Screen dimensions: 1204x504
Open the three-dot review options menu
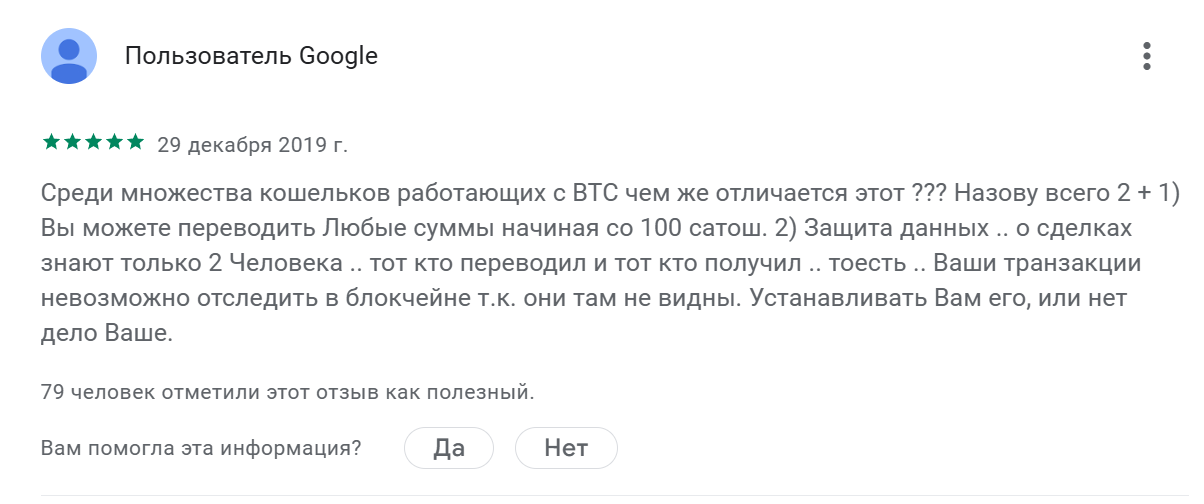coord(1147,56)
